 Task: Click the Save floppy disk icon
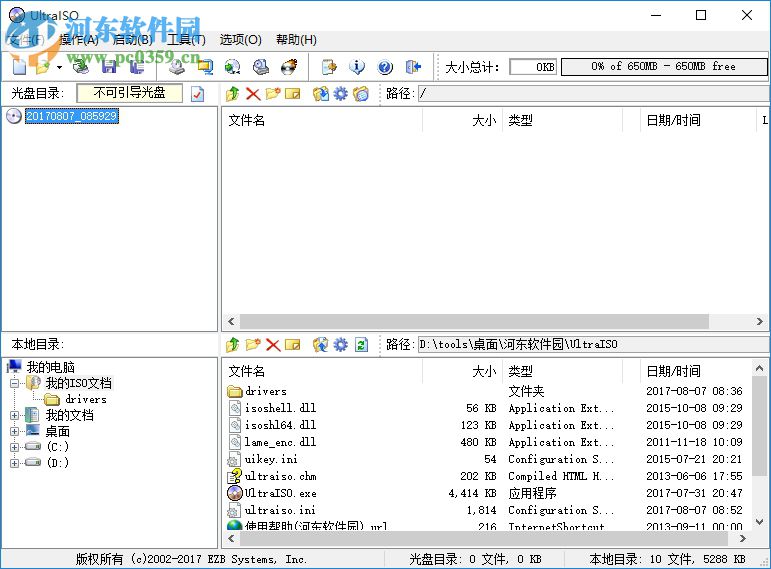pyautogui.click(x=109, y=66)
